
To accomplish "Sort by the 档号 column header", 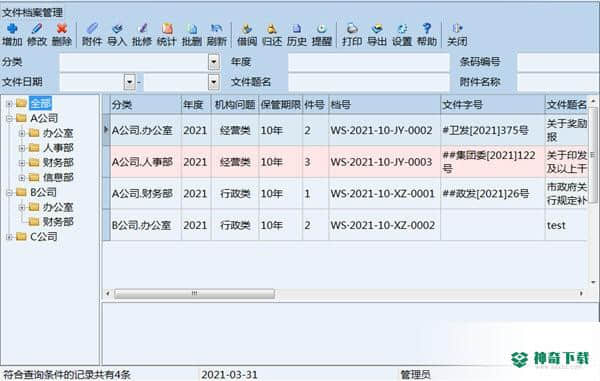I will click(385, 104).
